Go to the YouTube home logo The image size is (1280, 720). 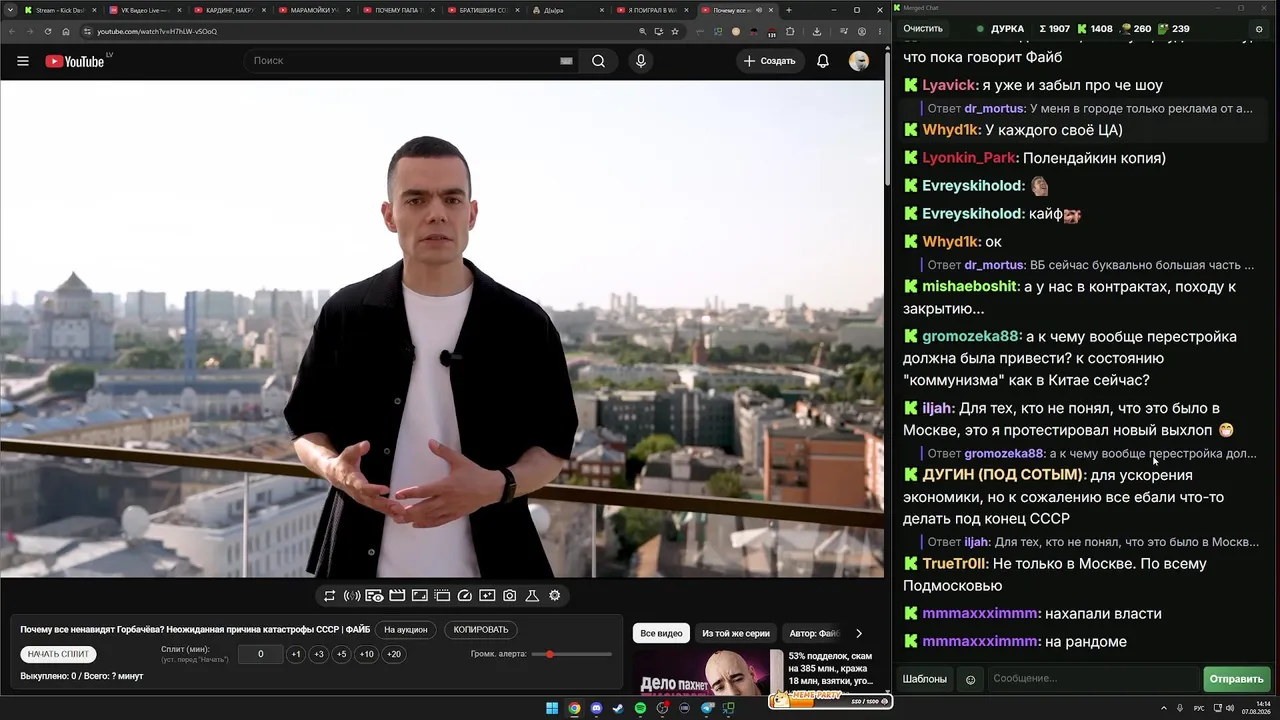(75, 61)
